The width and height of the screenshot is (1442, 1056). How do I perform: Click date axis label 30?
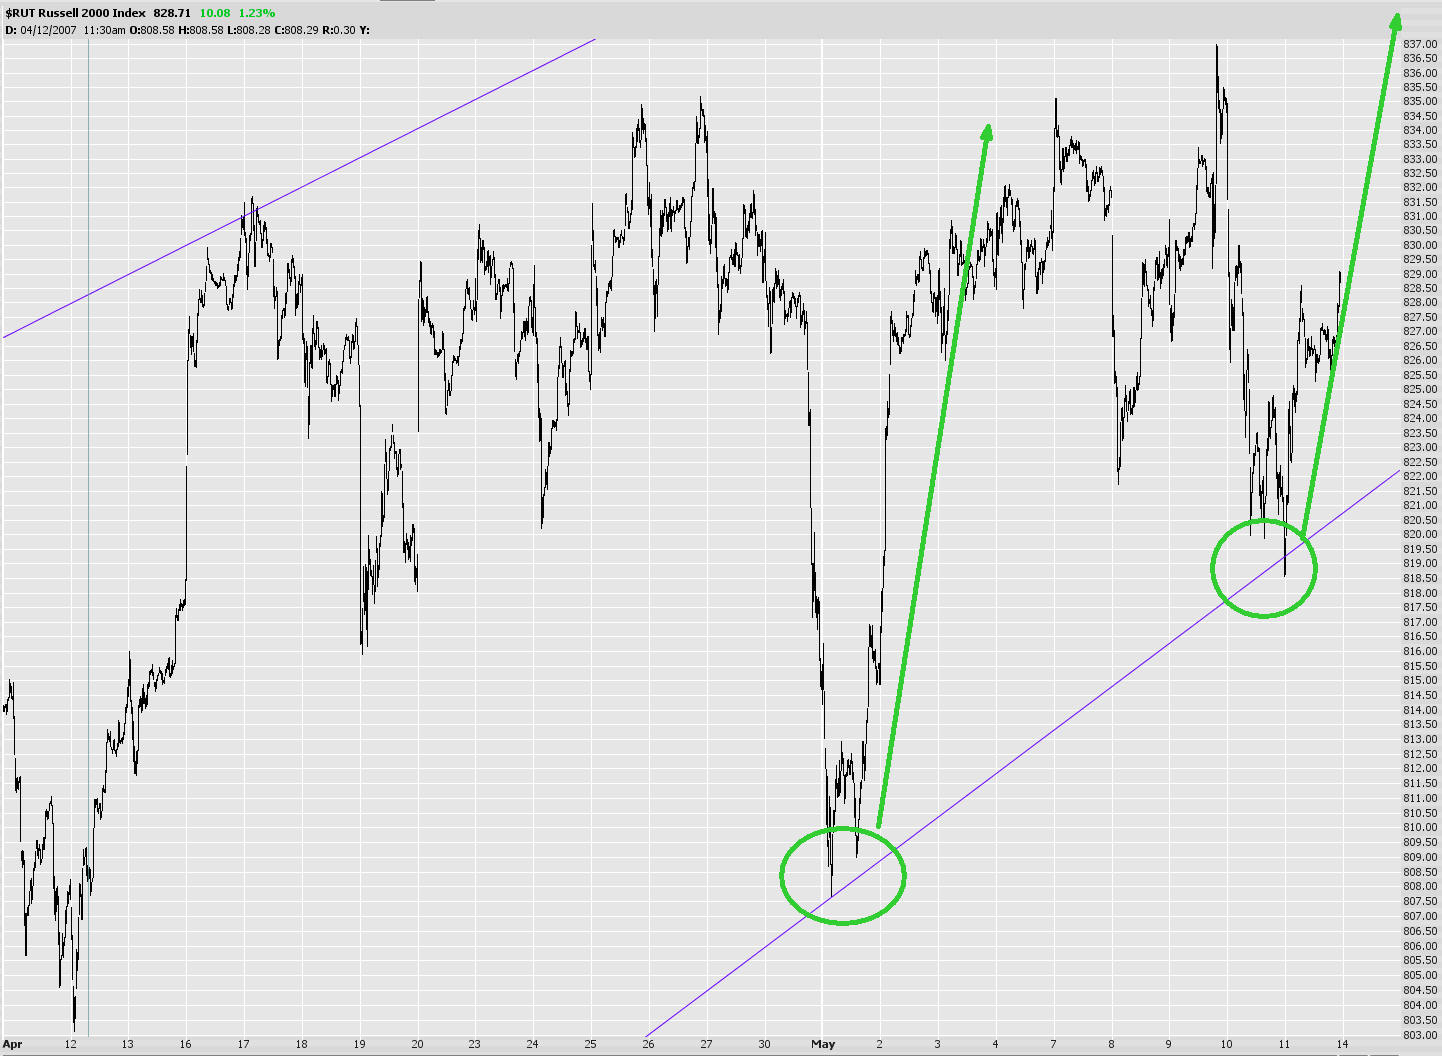click(765, 1044)
